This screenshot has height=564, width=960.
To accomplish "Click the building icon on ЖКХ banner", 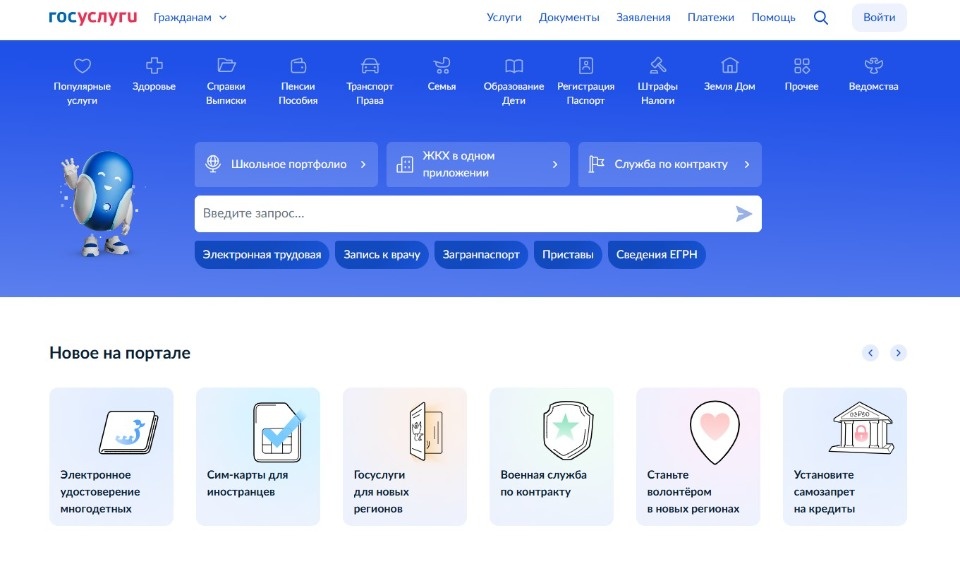I will pyautogui.click(x=405, y=164).
